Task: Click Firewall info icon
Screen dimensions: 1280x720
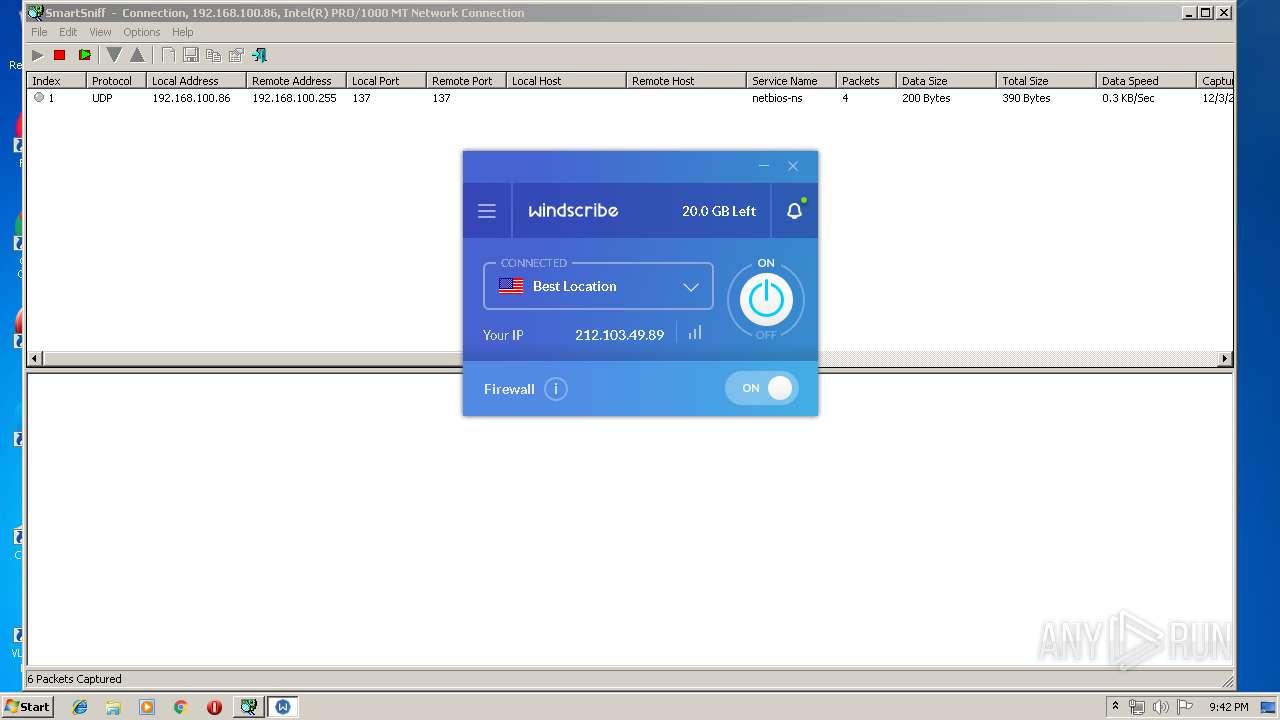Action: point(556,389)
